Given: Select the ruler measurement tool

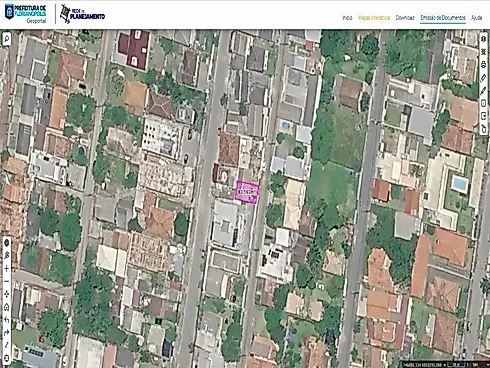Looking at the screenshot, I should 483,78.
